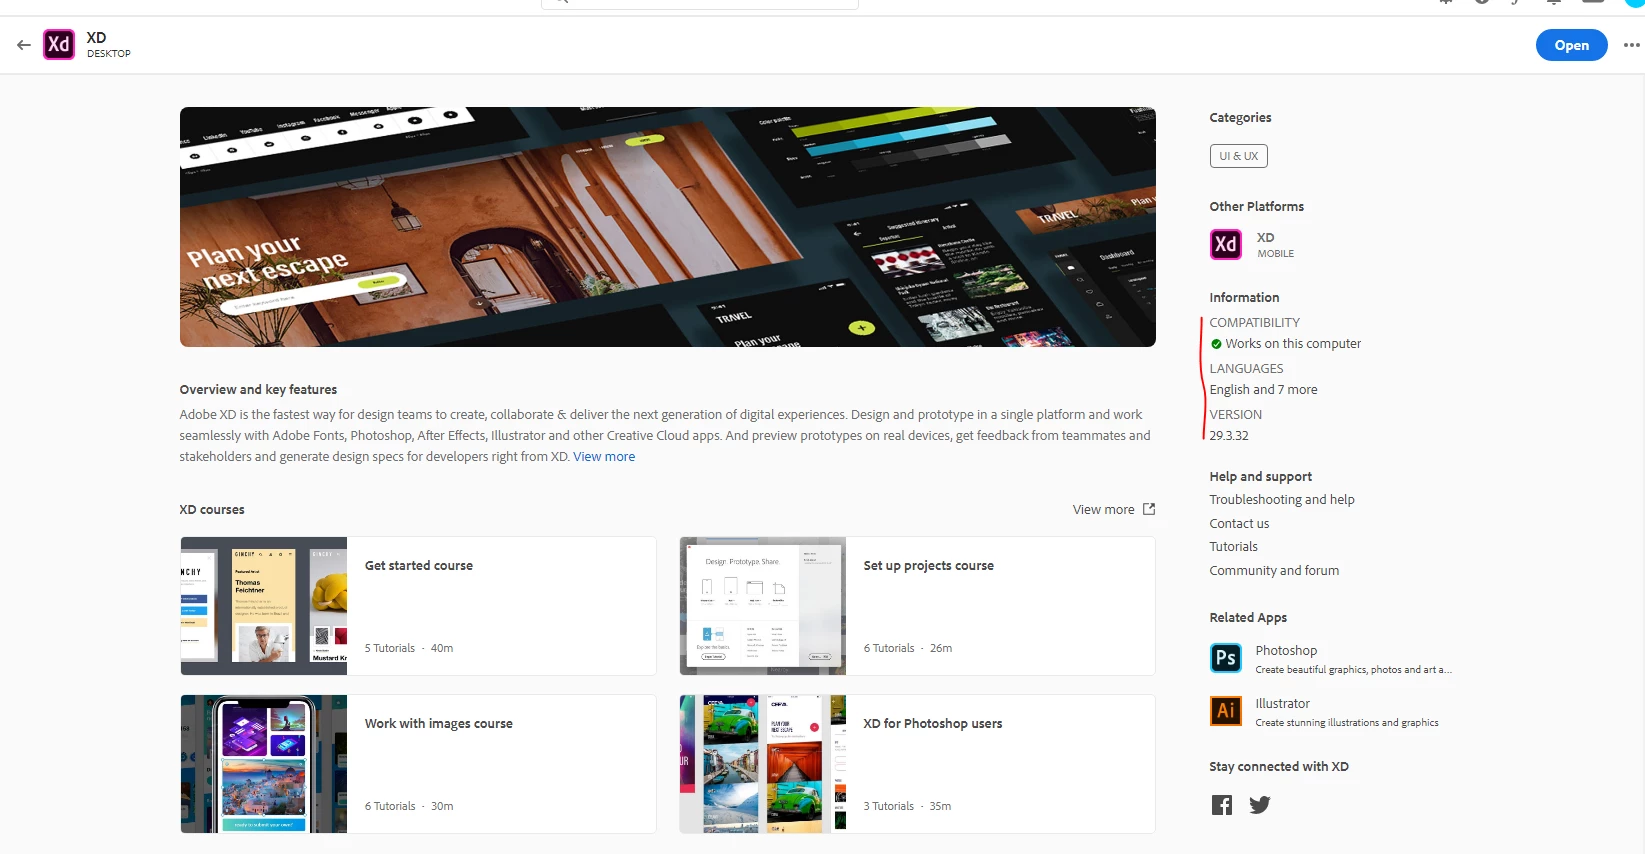Go back using the left arrow
Image resolution: width=1645 pixels, height=854 pixels.
coord(24,45)
